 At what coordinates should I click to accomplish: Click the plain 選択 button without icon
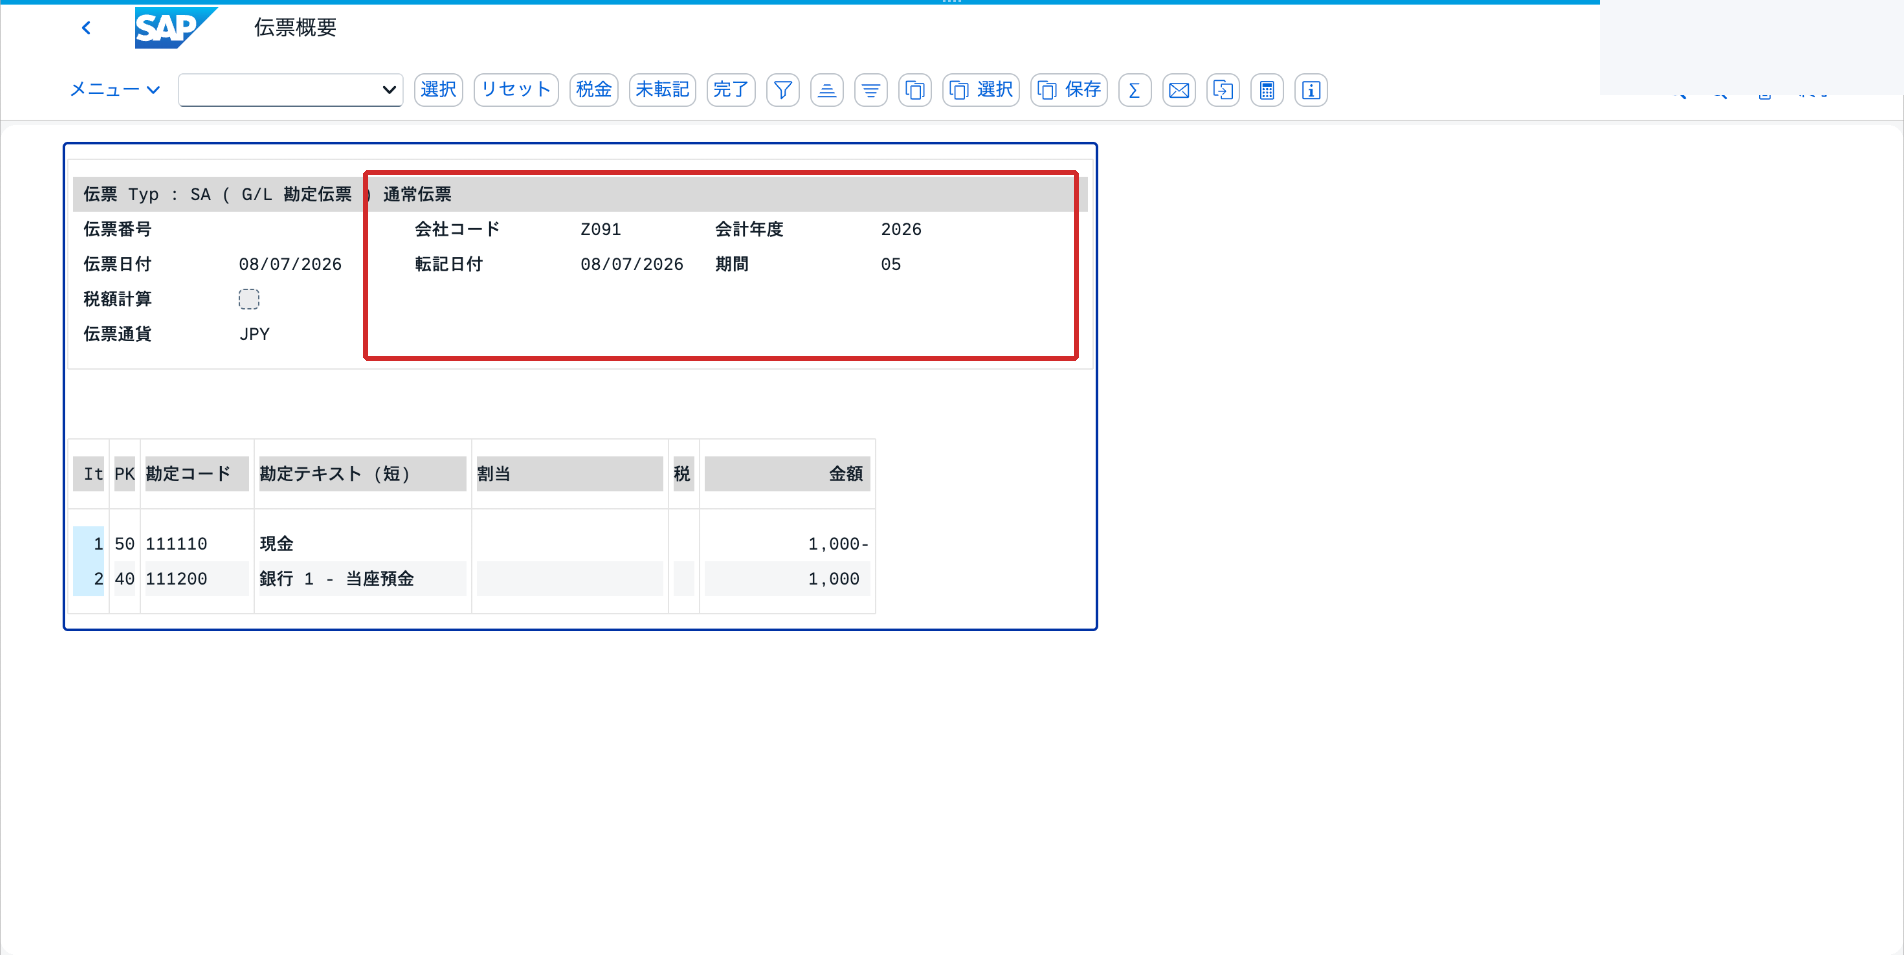click(439, 90)
